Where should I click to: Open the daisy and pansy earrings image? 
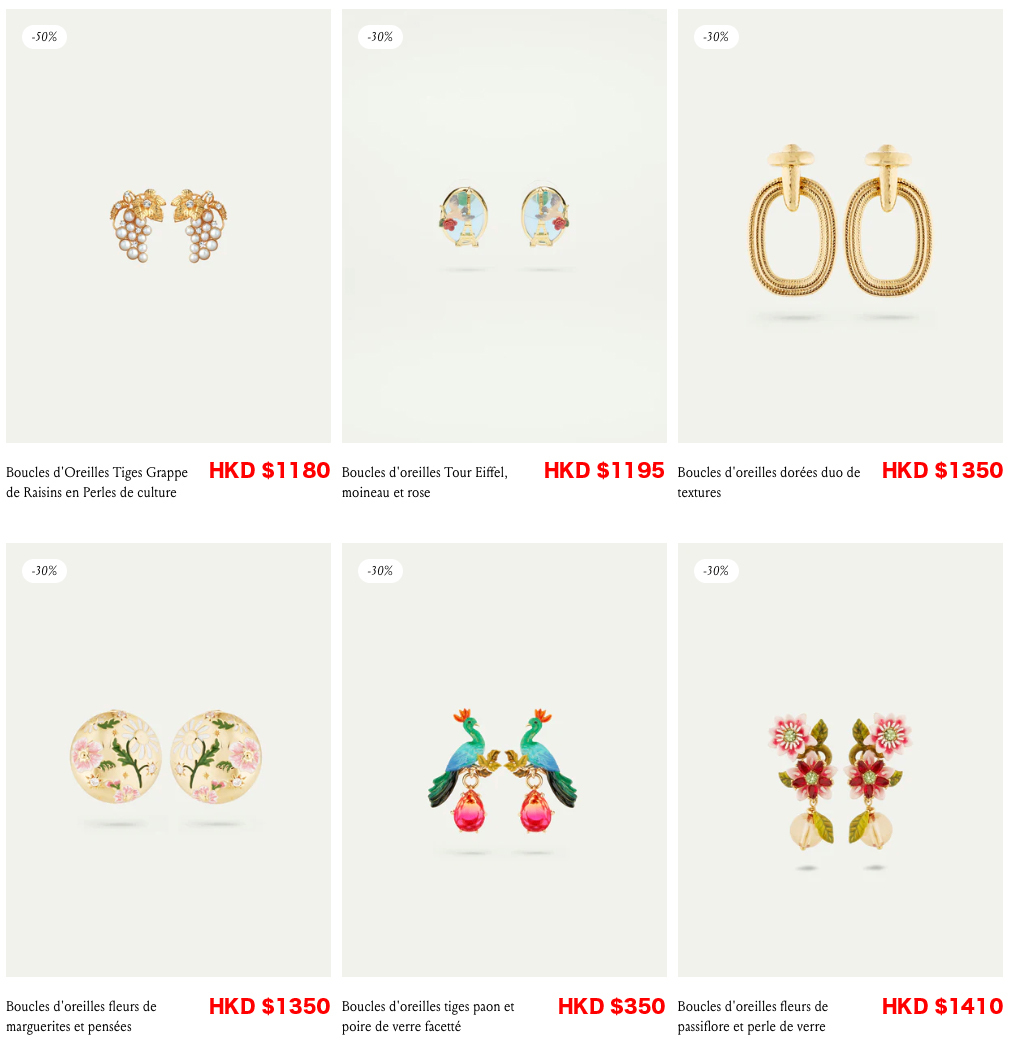(168, 759)
